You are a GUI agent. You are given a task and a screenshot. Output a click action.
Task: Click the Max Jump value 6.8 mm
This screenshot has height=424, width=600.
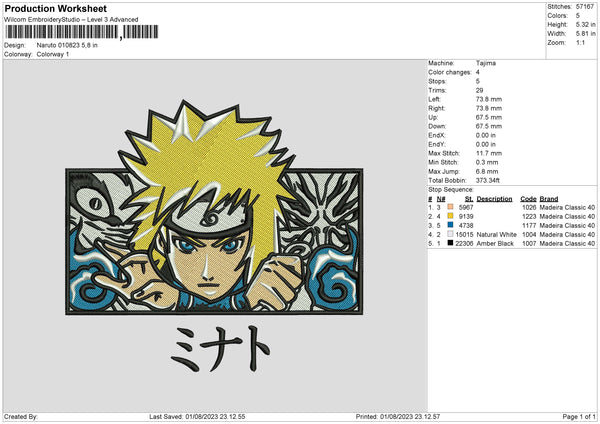pos(487,171)
